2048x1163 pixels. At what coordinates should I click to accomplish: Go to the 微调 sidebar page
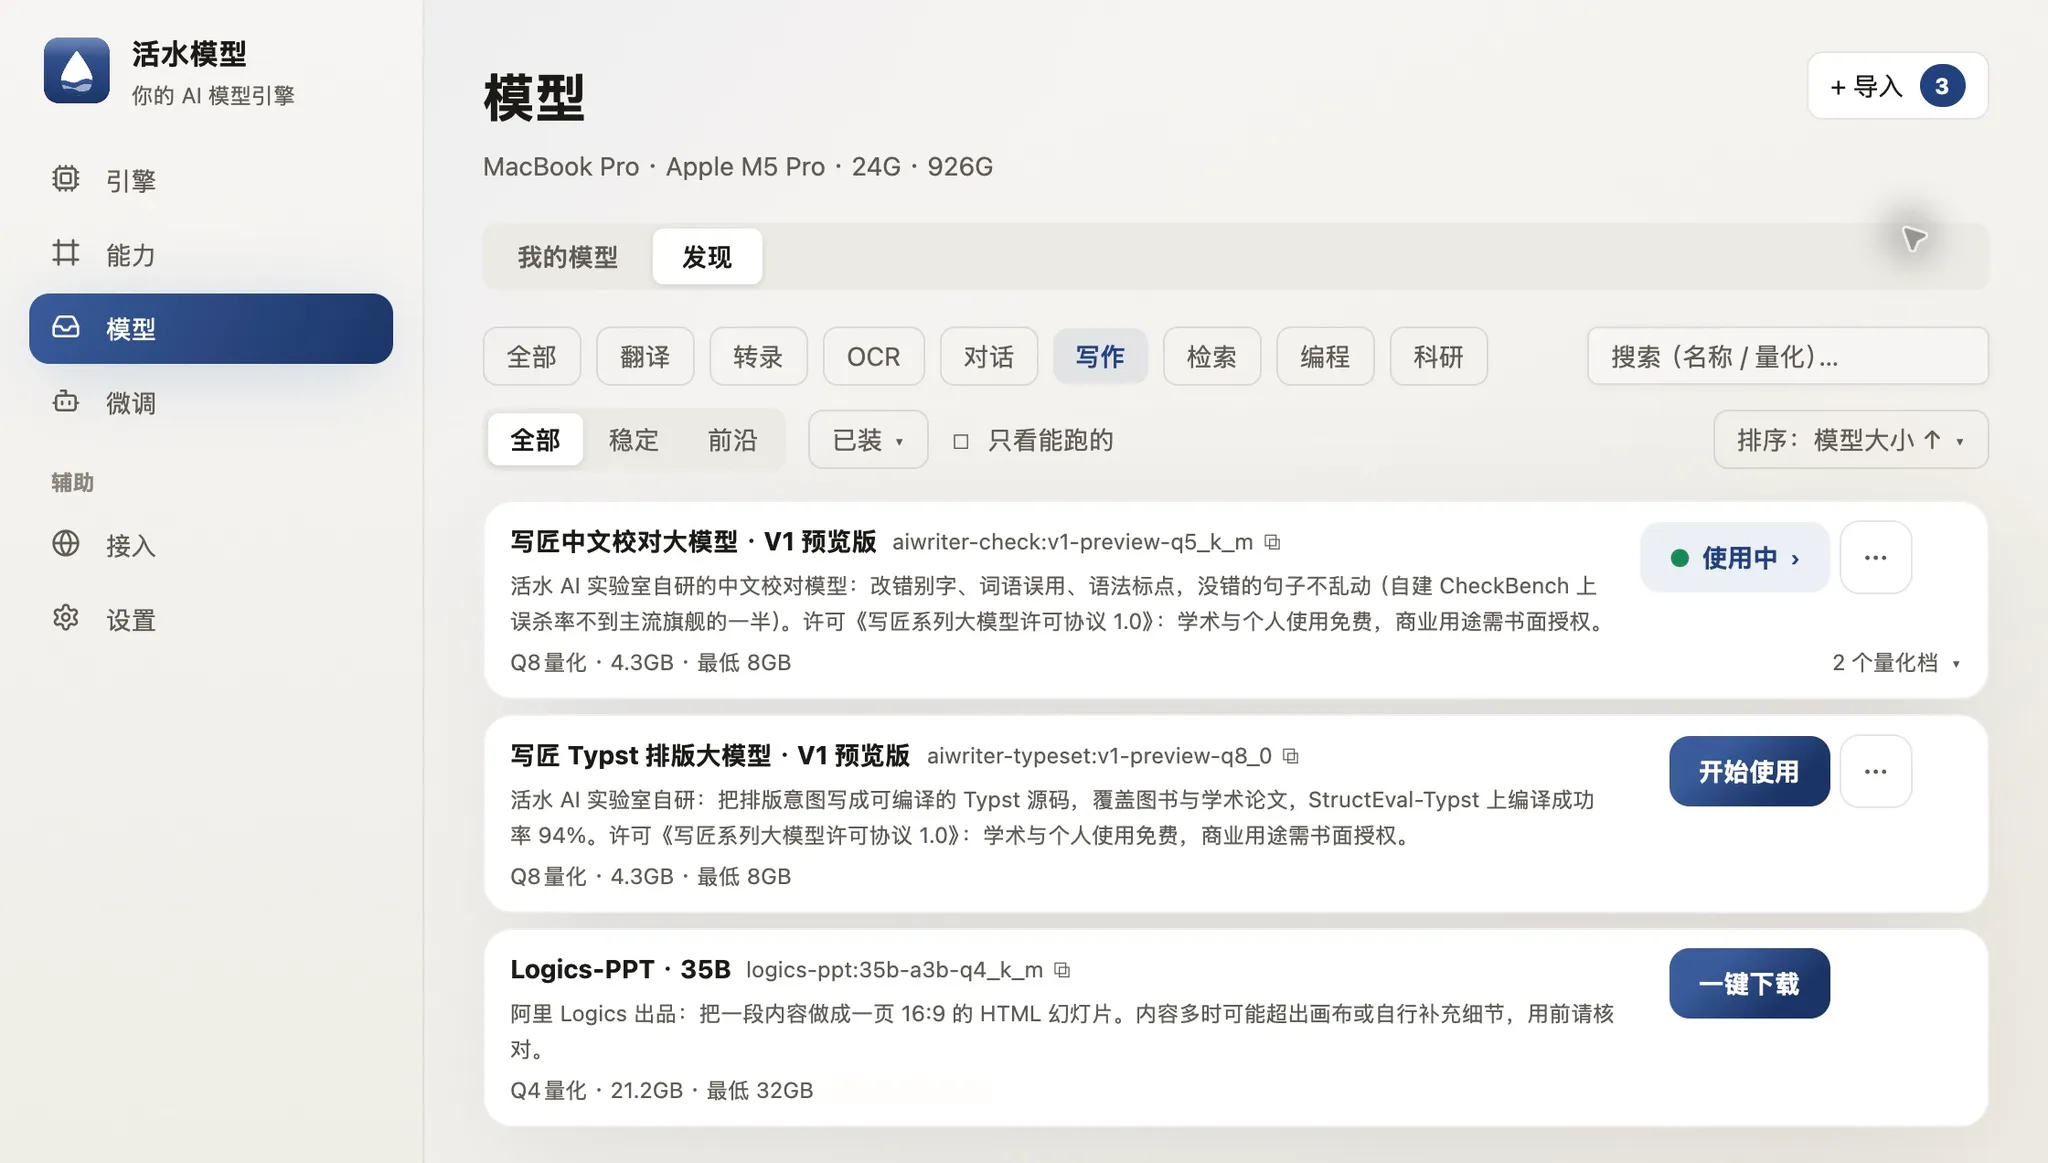click(x=211, y=402)
